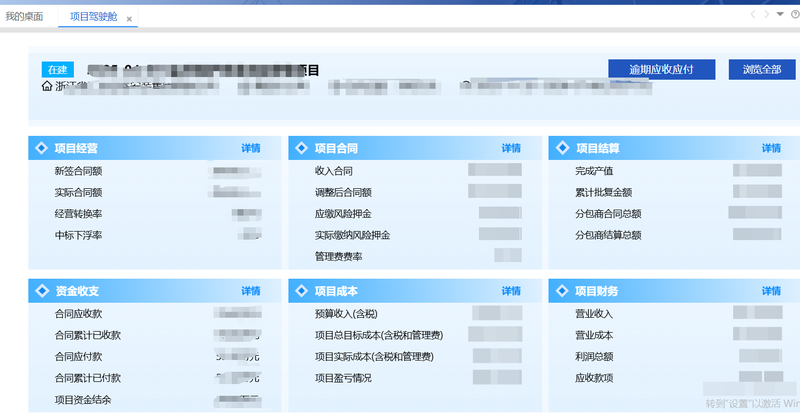Open the tab list dropdown arrow
The height and width of the screenshot is (414, 800).
[x=780, y=14]
